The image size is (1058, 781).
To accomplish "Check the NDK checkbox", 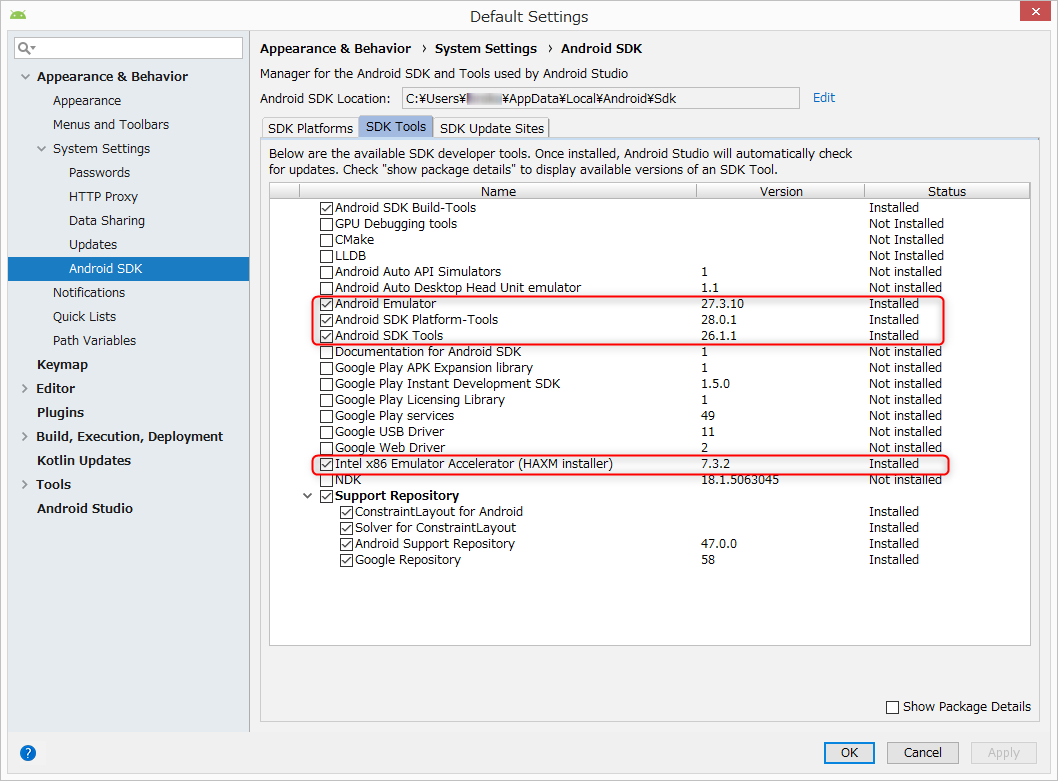I will (327, 480).
